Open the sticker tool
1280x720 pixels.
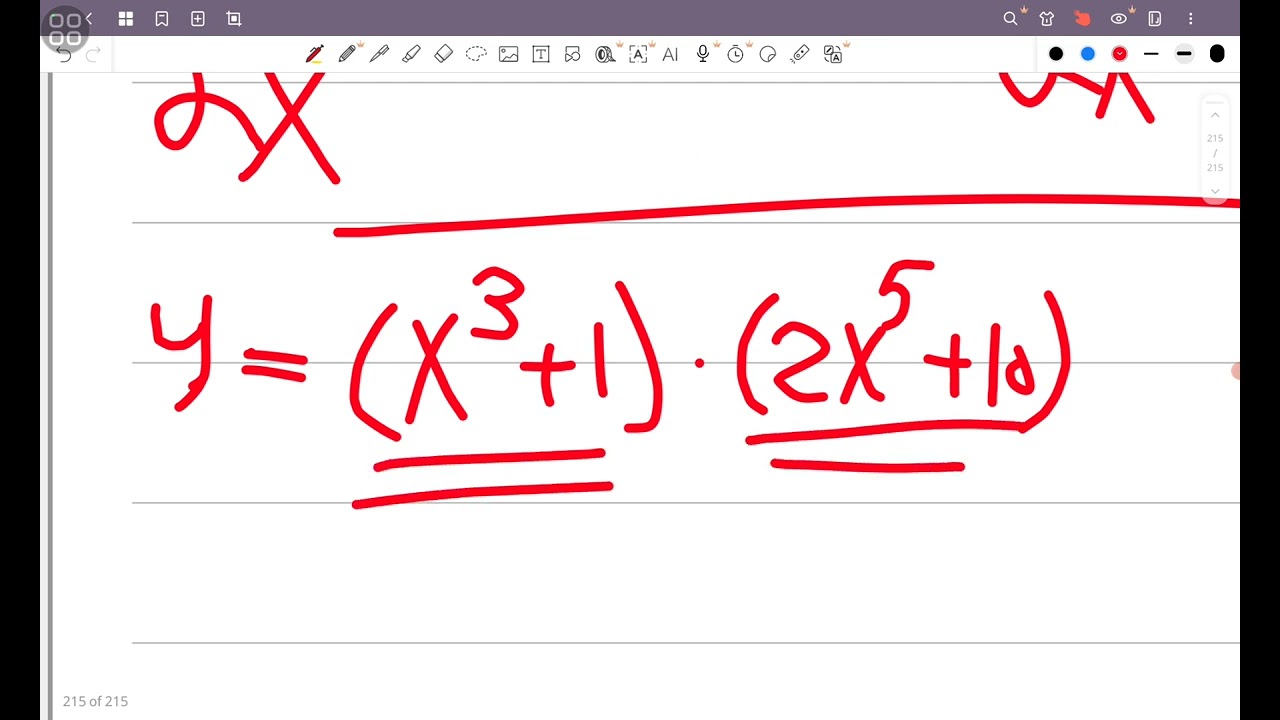tap(768, 54)
